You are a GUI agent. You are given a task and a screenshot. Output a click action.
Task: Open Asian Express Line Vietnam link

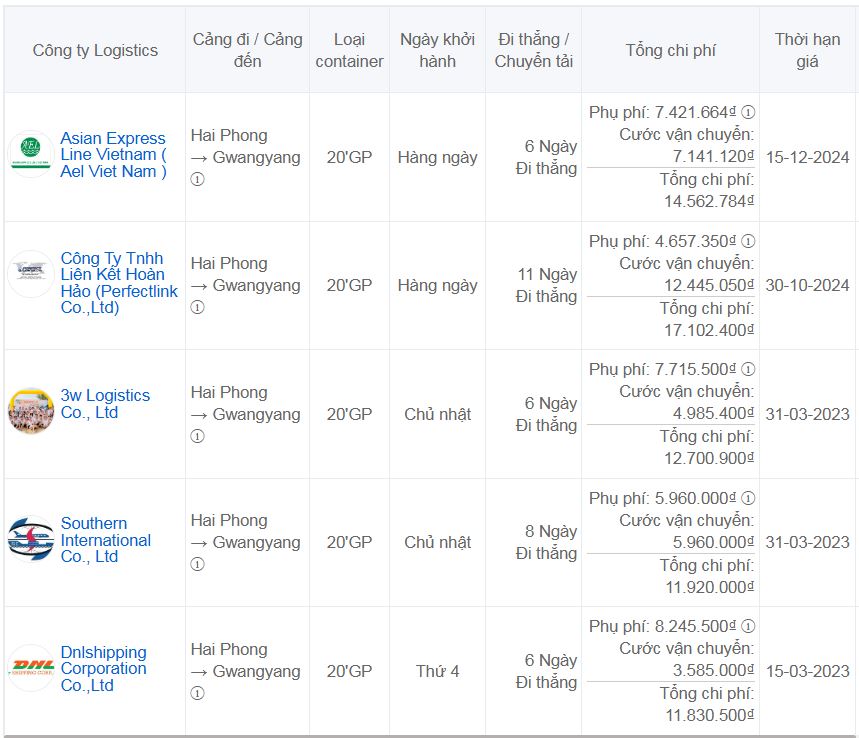[x=112, y=155]
